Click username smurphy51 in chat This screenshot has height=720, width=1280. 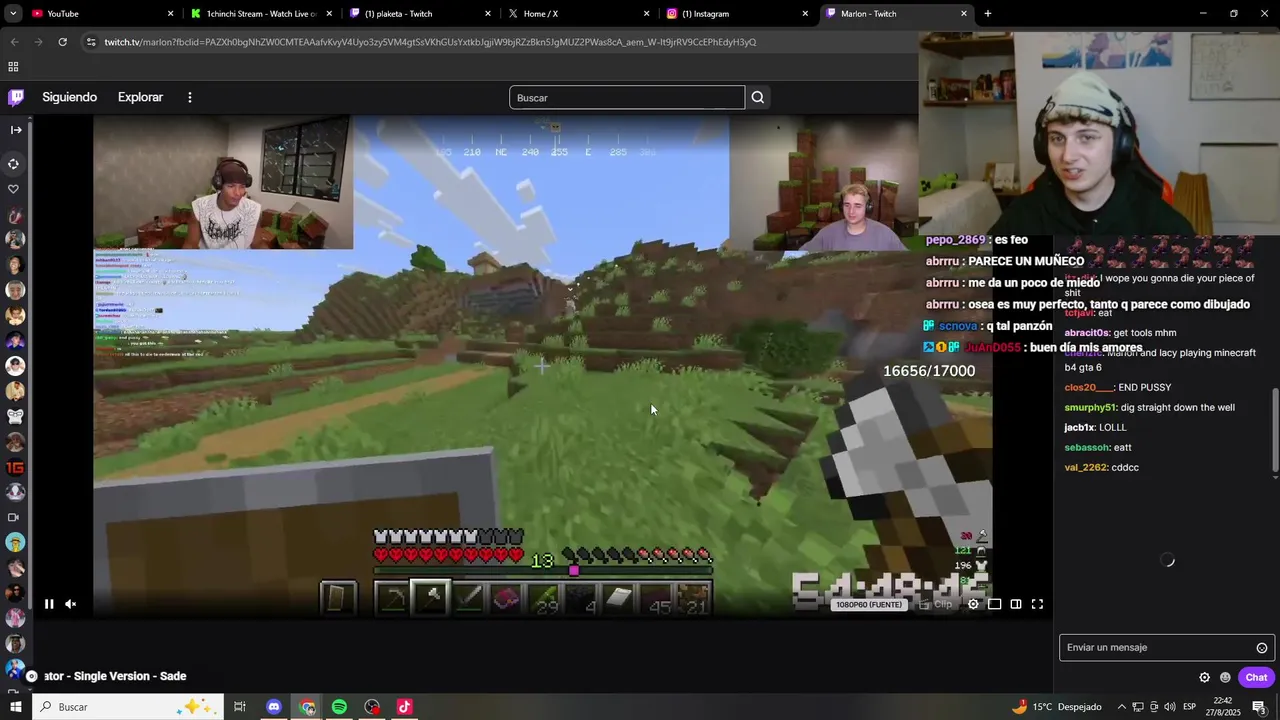(x=1090, y=407)
